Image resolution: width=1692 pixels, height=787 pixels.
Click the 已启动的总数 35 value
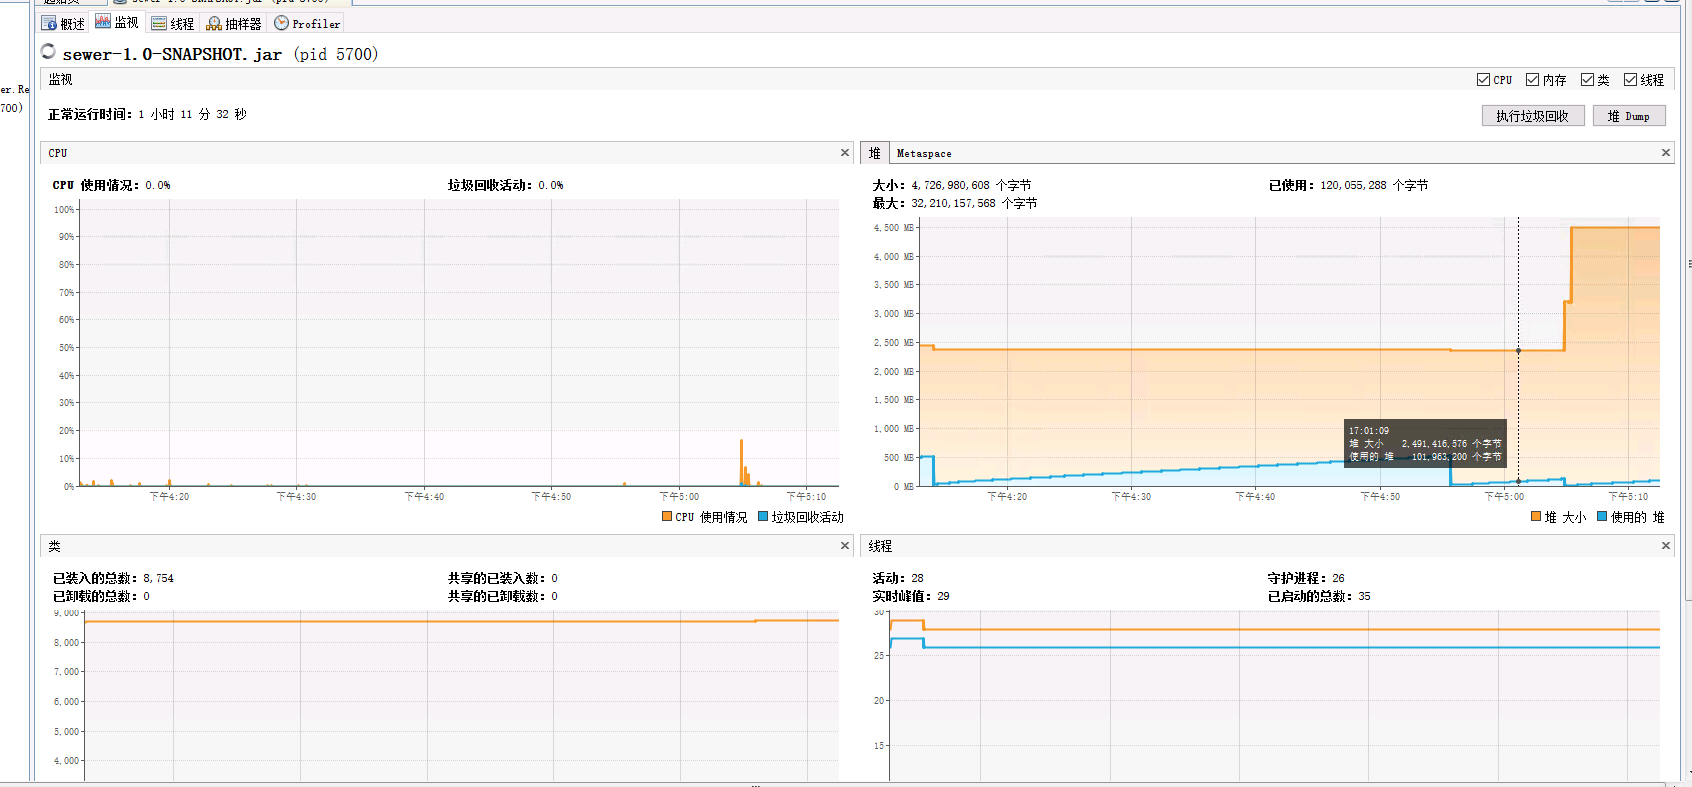point(1364,596)
